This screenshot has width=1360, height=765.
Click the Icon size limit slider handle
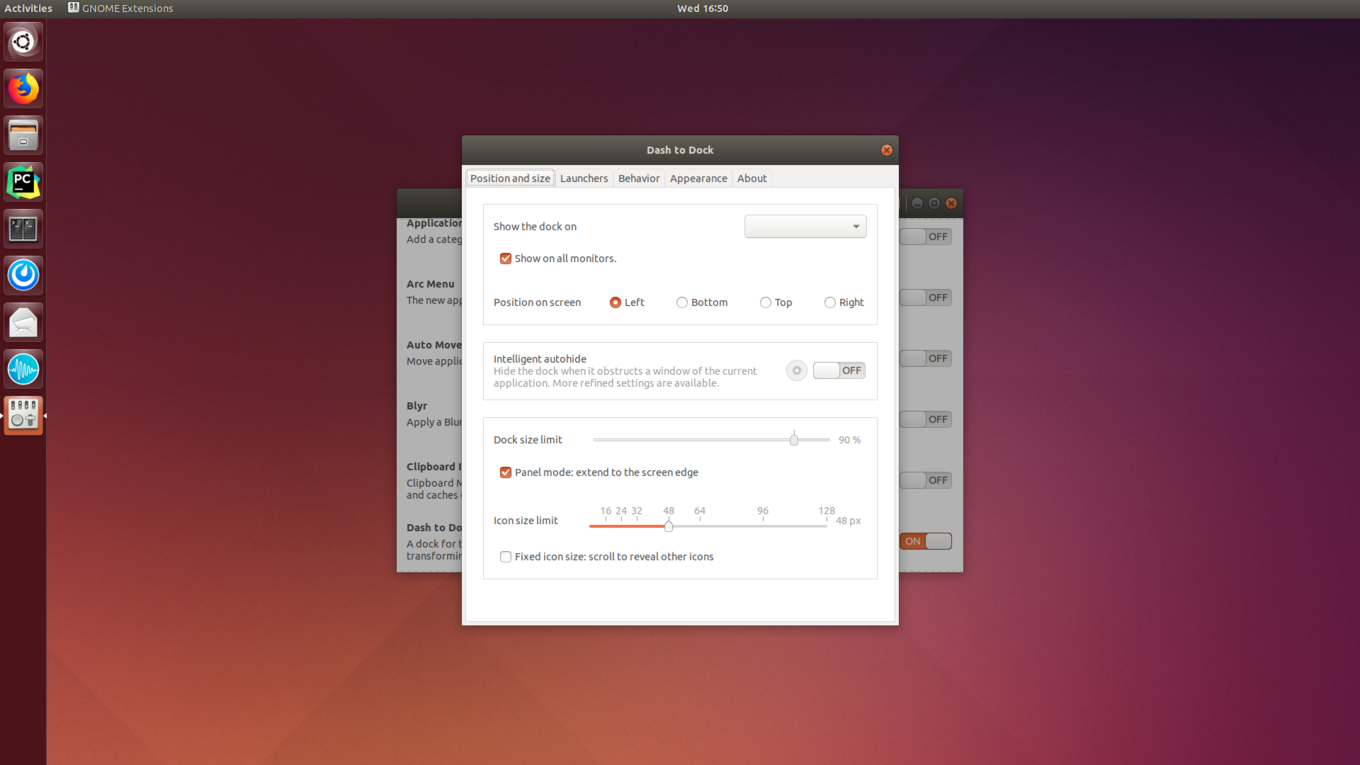(x=669, y=526)
